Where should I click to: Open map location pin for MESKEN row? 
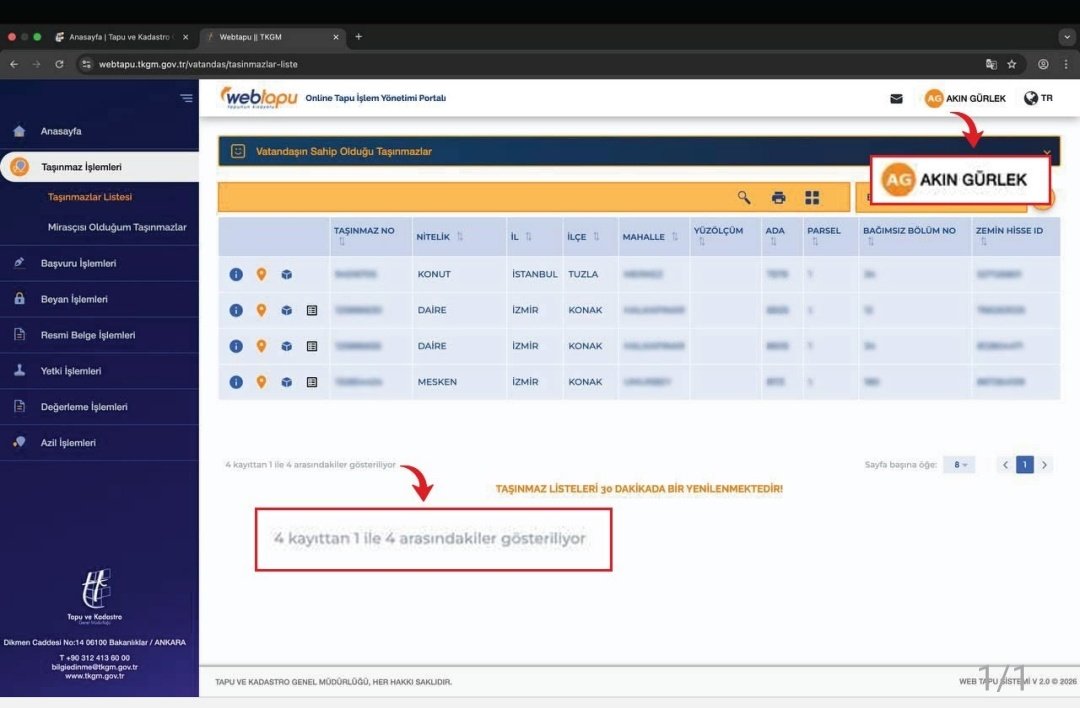pos(261,382)
